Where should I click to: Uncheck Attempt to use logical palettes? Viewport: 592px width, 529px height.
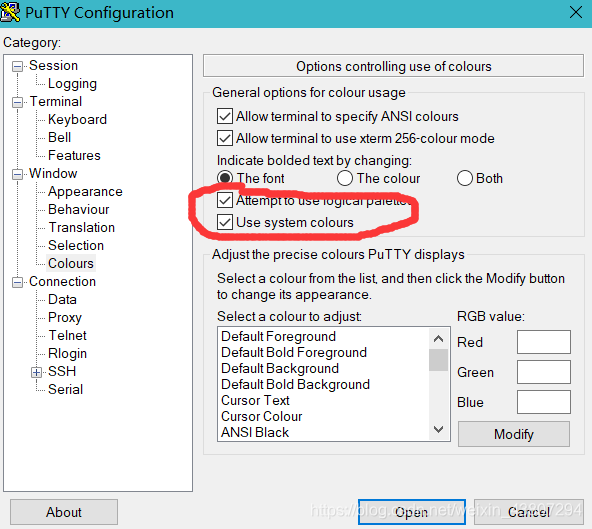tap(225, 200)
